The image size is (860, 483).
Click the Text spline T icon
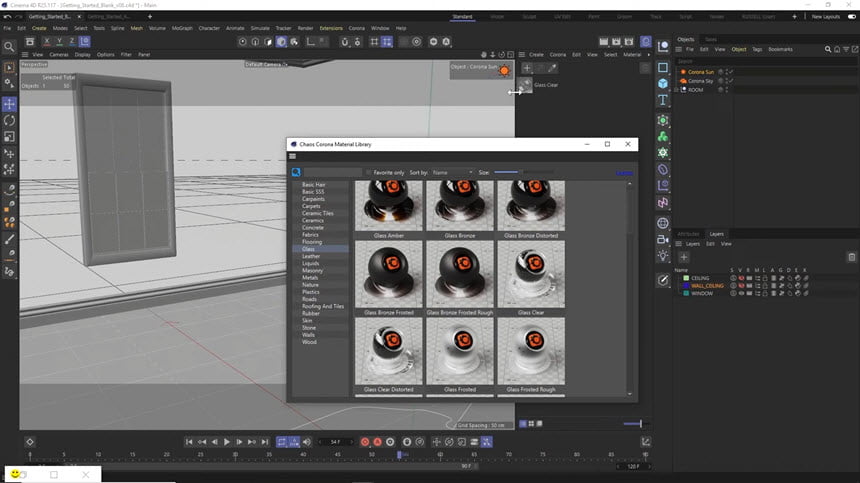click(x=663, y=100)
